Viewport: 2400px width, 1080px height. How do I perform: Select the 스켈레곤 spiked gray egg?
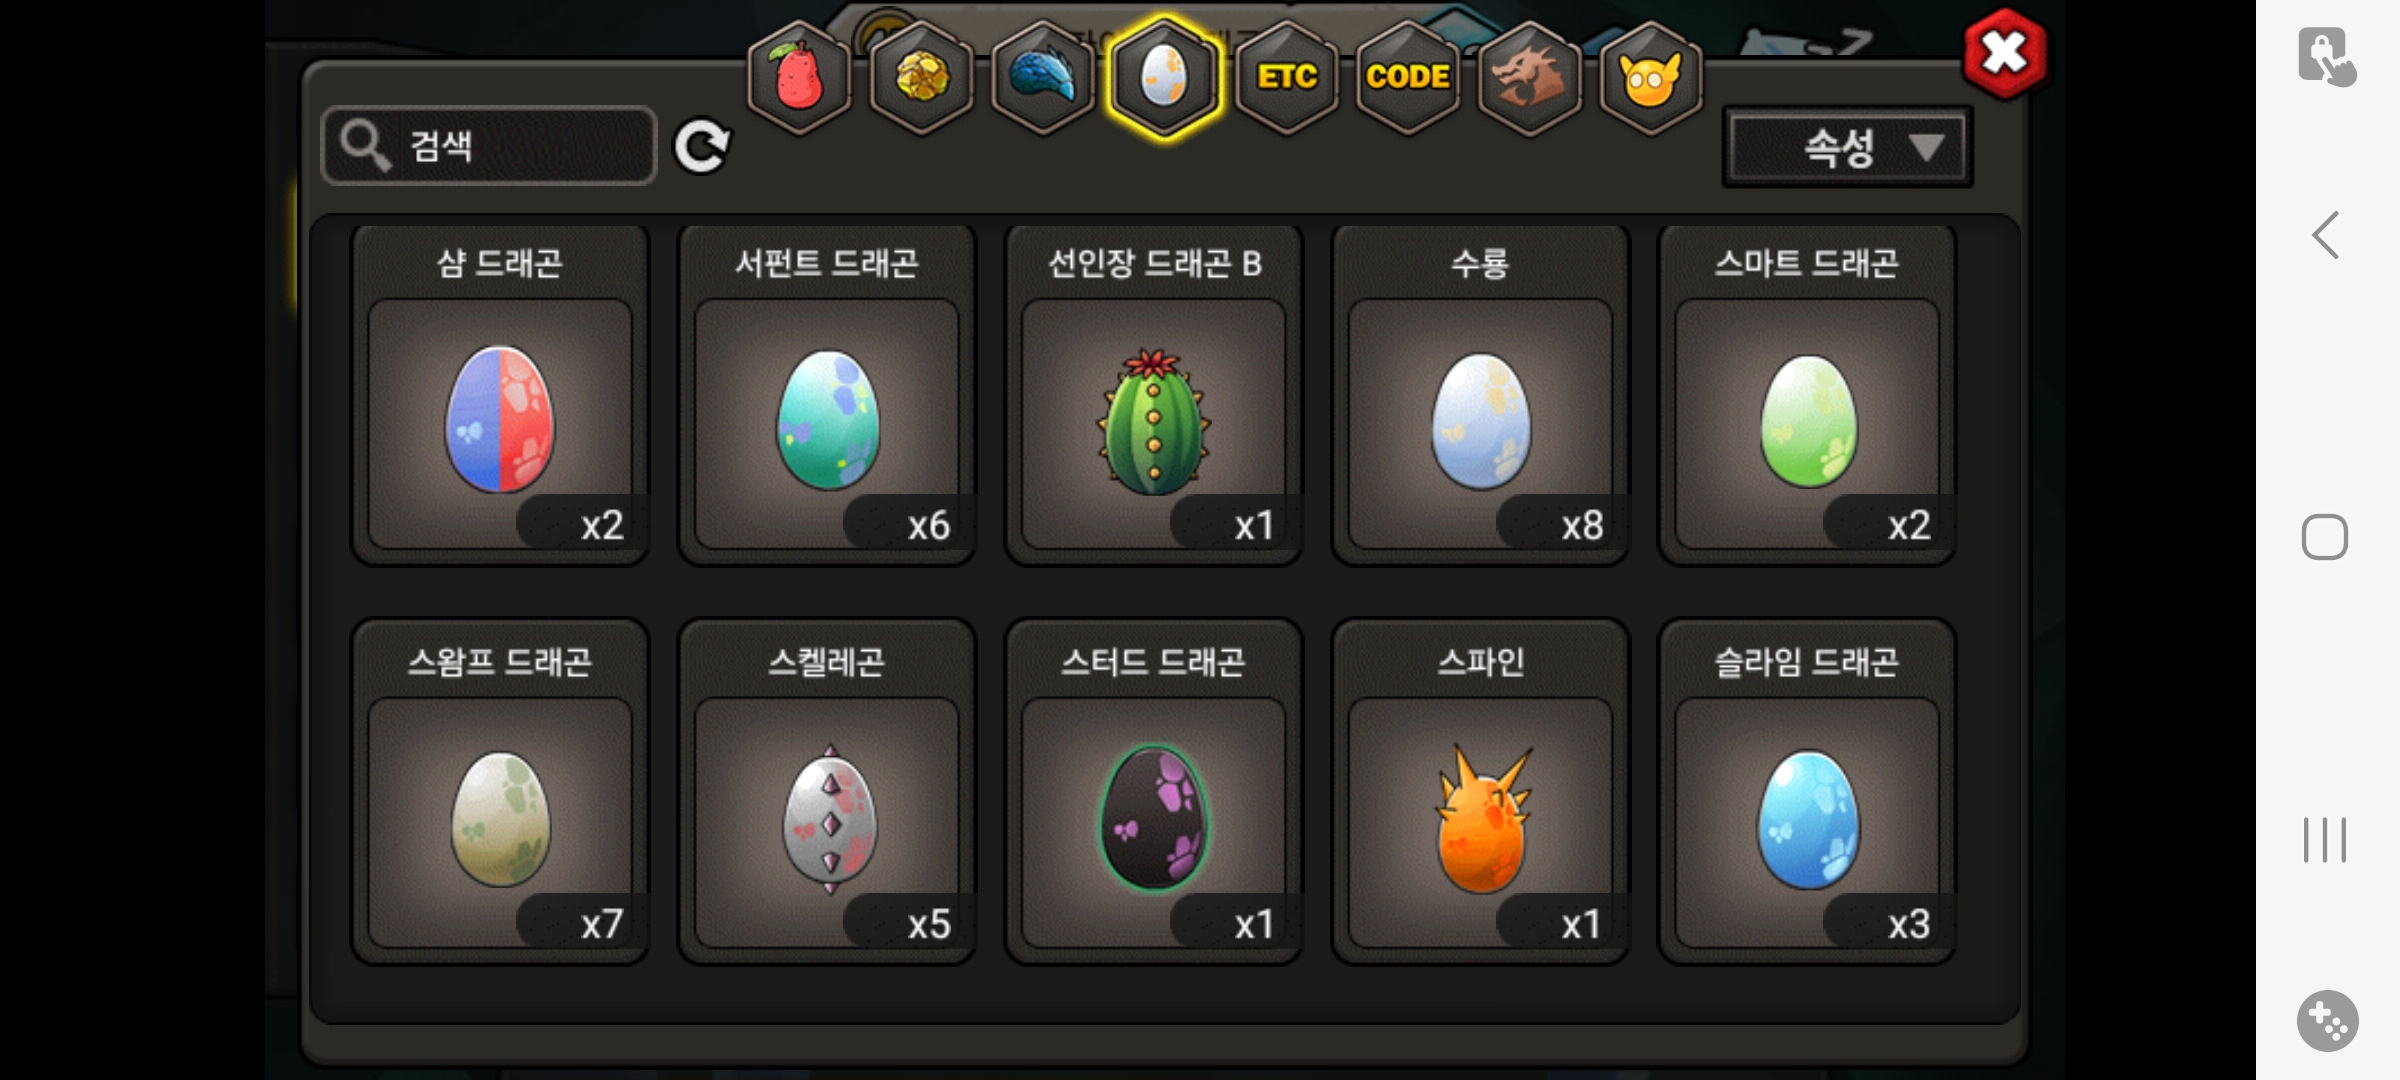pos(827,792)
